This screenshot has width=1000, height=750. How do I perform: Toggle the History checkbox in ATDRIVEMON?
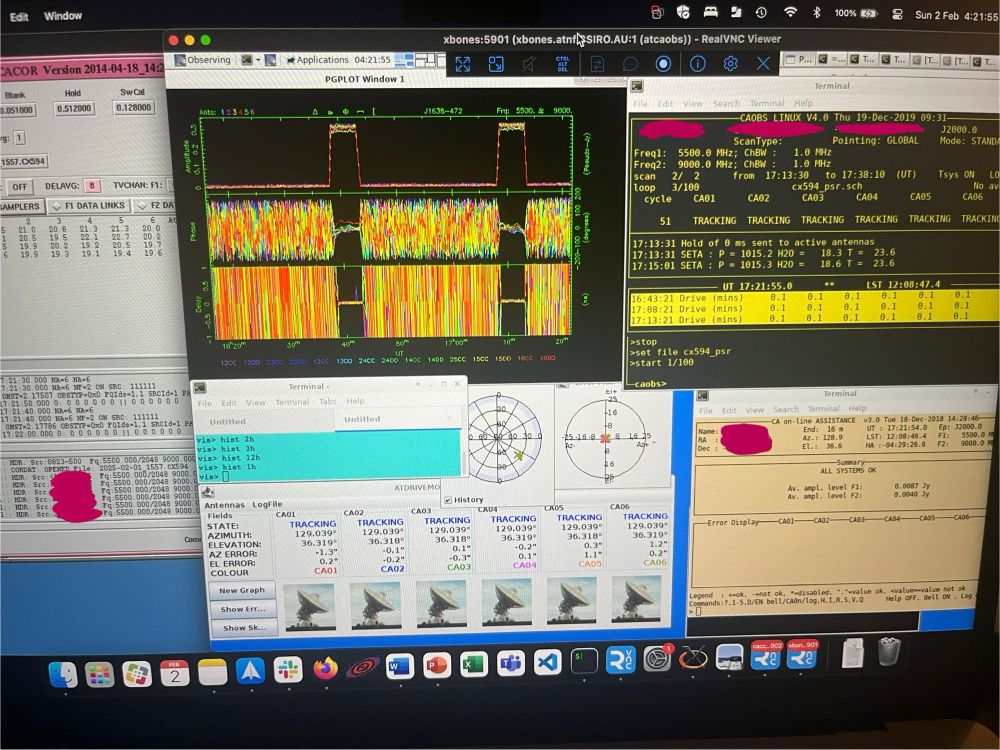pyautogui.click(x=448, y=500)
